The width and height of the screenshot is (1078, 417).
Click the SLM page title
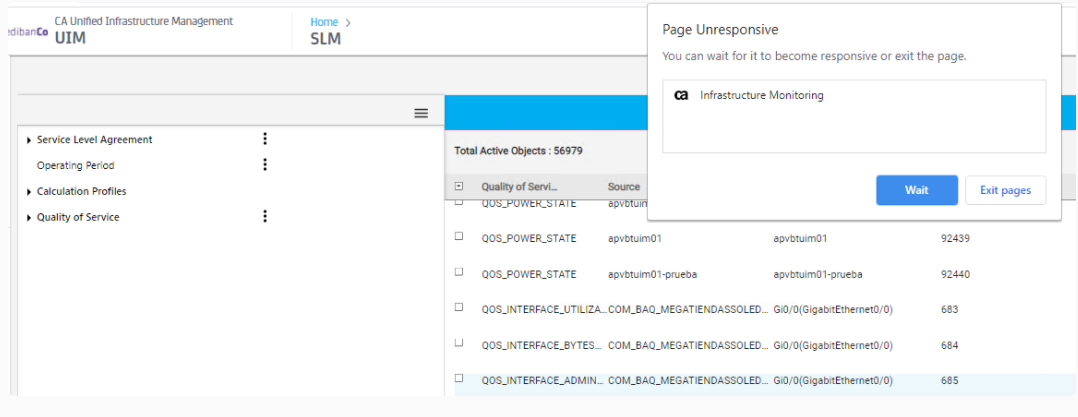[x=326, y=38]
